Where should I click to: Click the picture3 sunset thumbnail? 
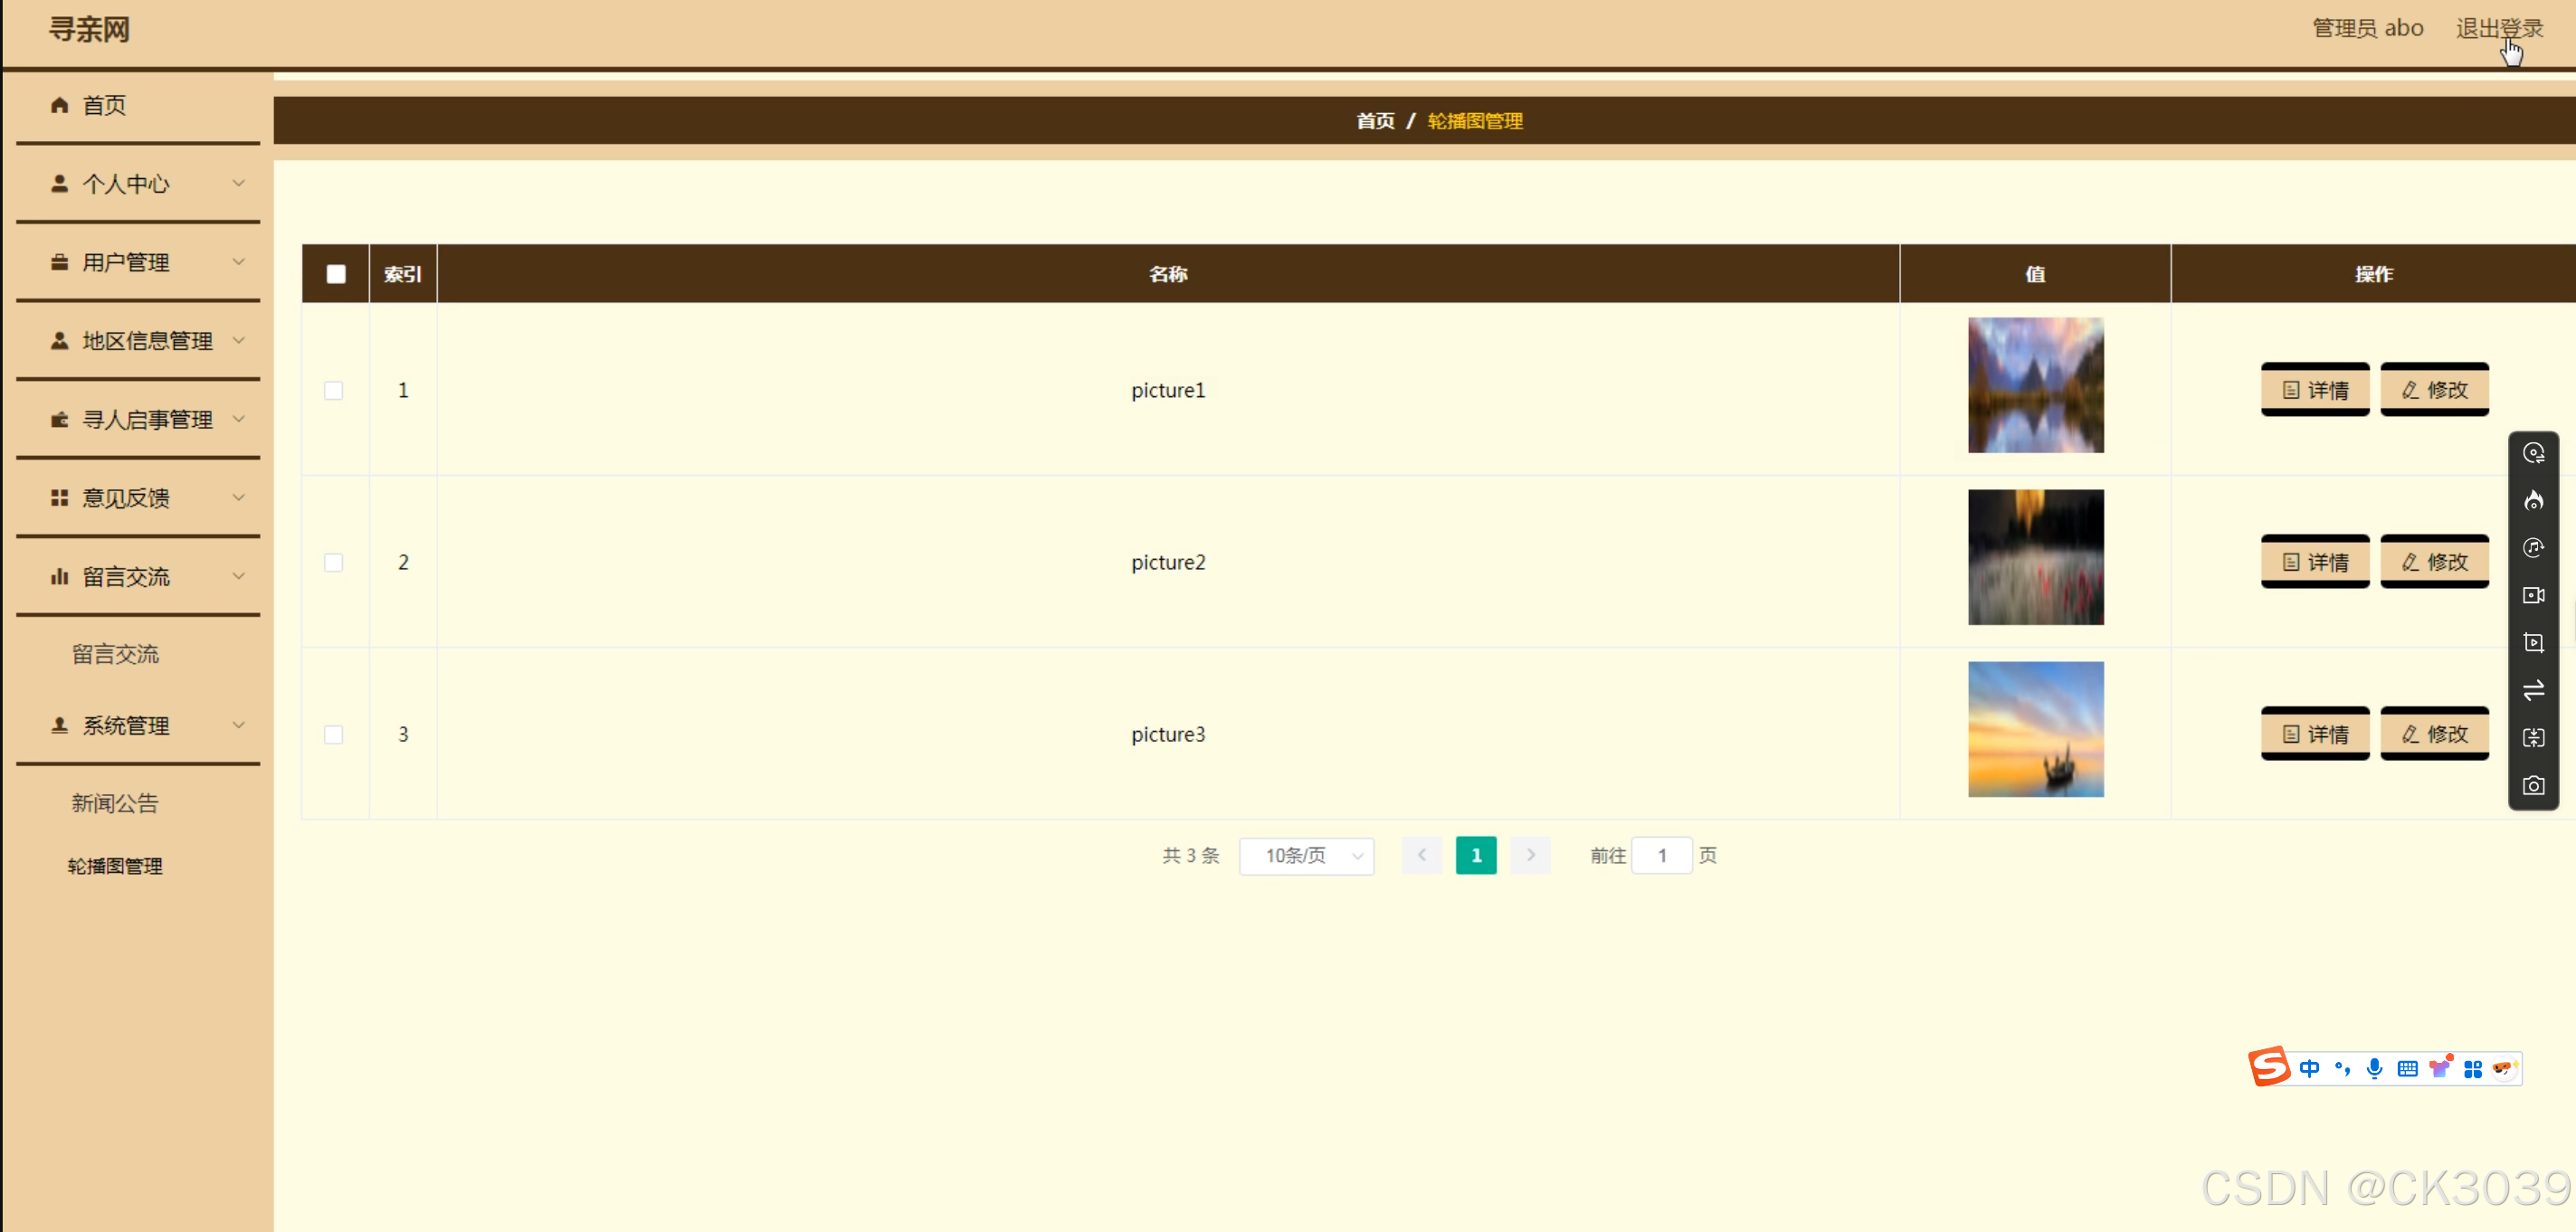(x=2035, y=729)
